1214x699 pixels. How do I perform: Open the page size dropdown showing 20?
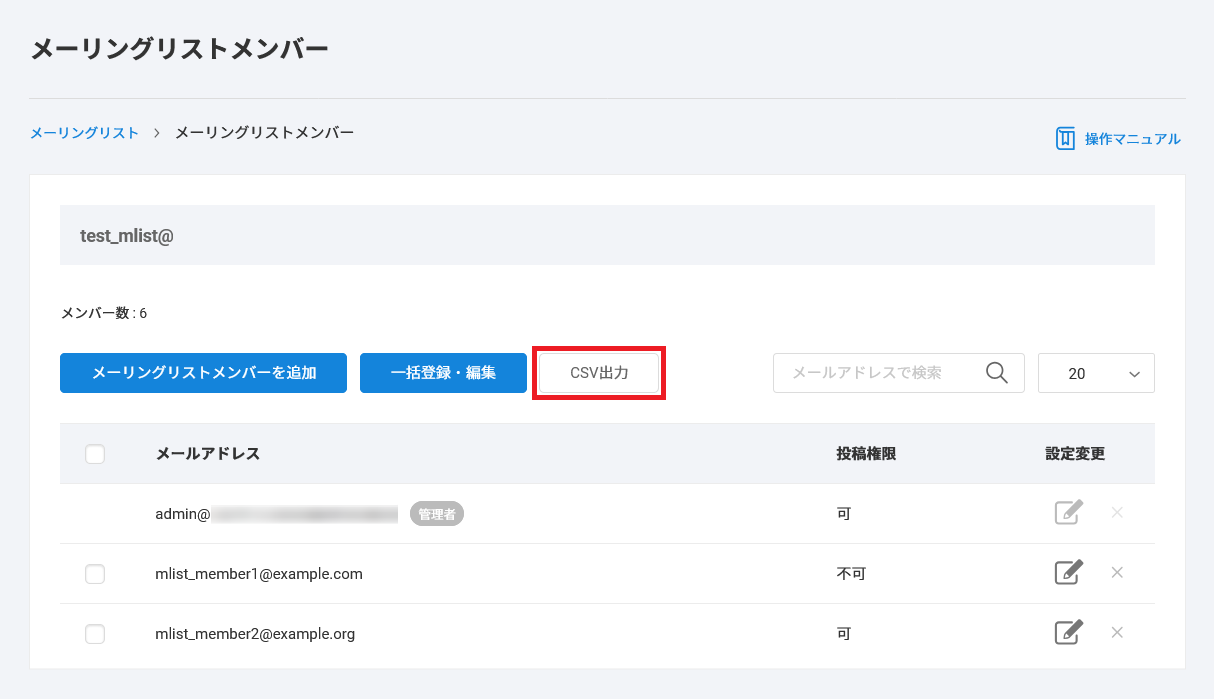pos(1096,373)
